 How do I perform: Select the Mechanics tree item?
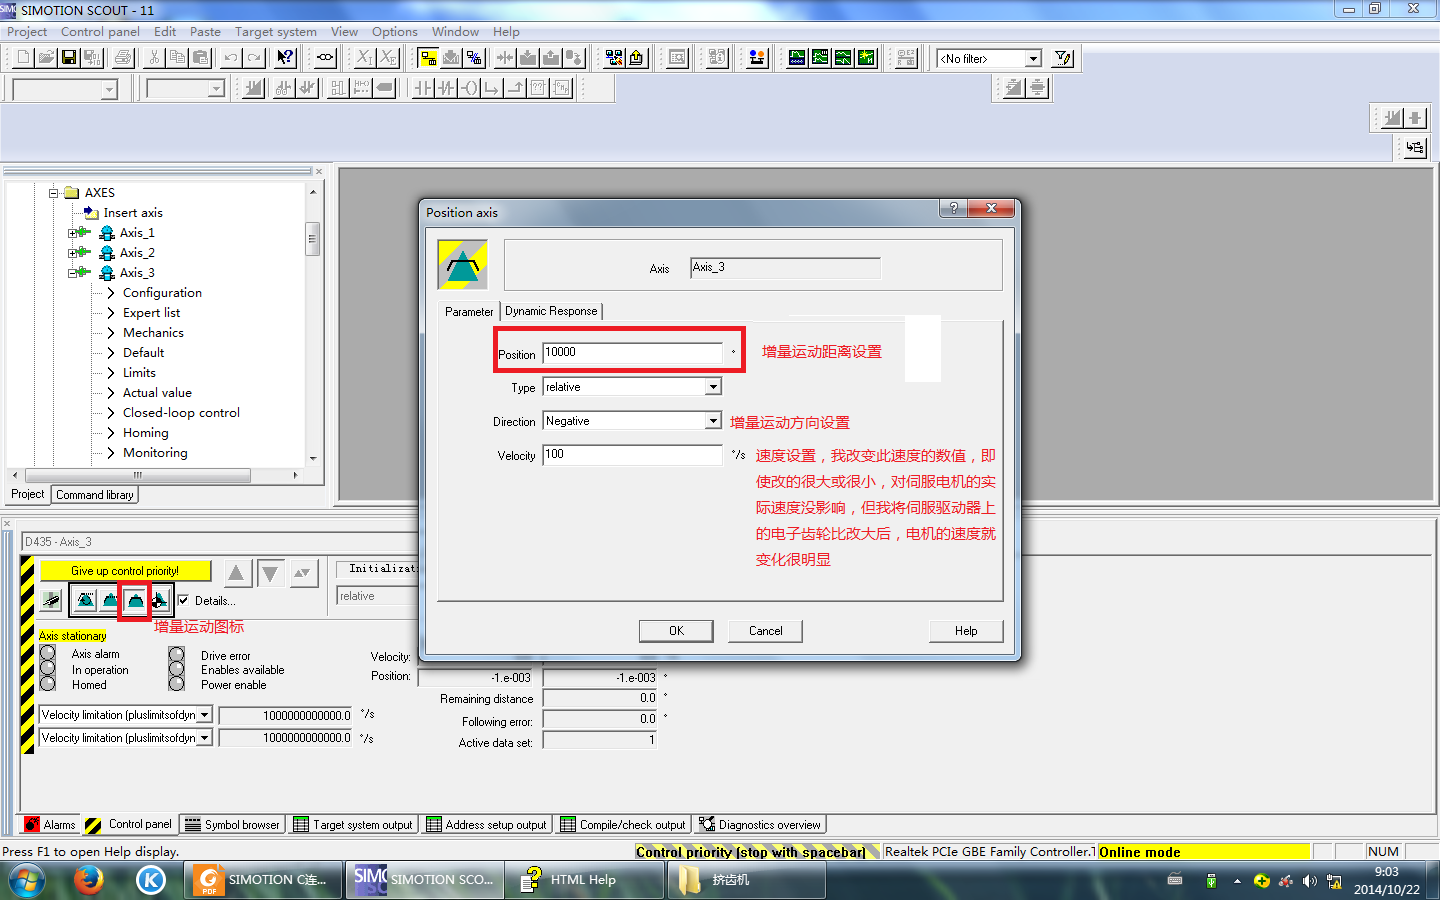pyautogui.click(x=153, y=333)
